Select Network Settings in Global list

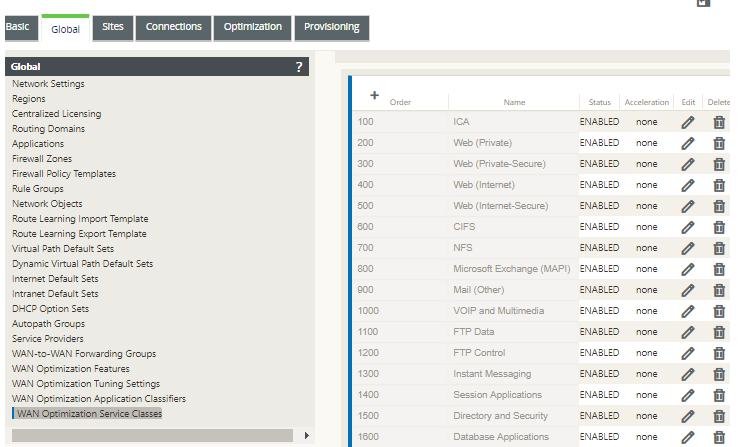pyautogui.click(x=48, y=84)
